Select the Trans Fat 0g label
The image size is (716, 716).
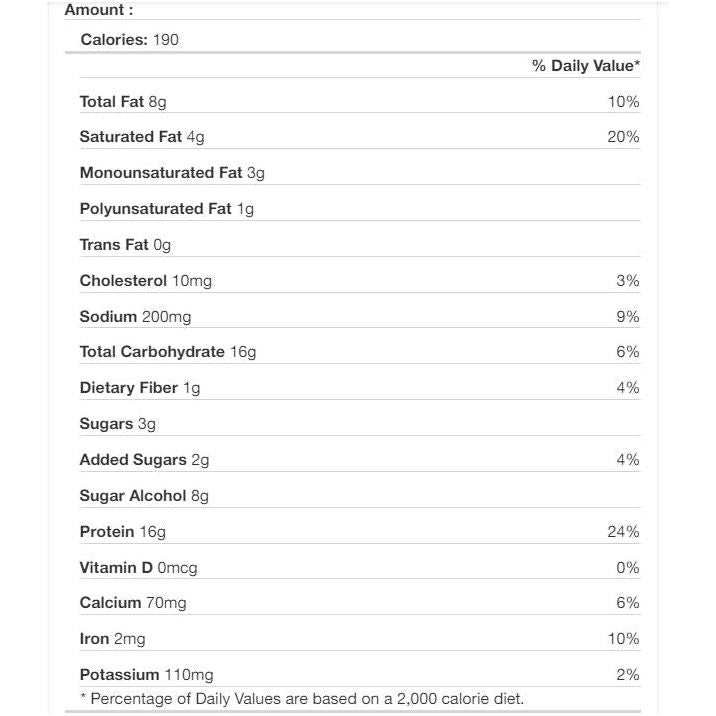[126, 245]
